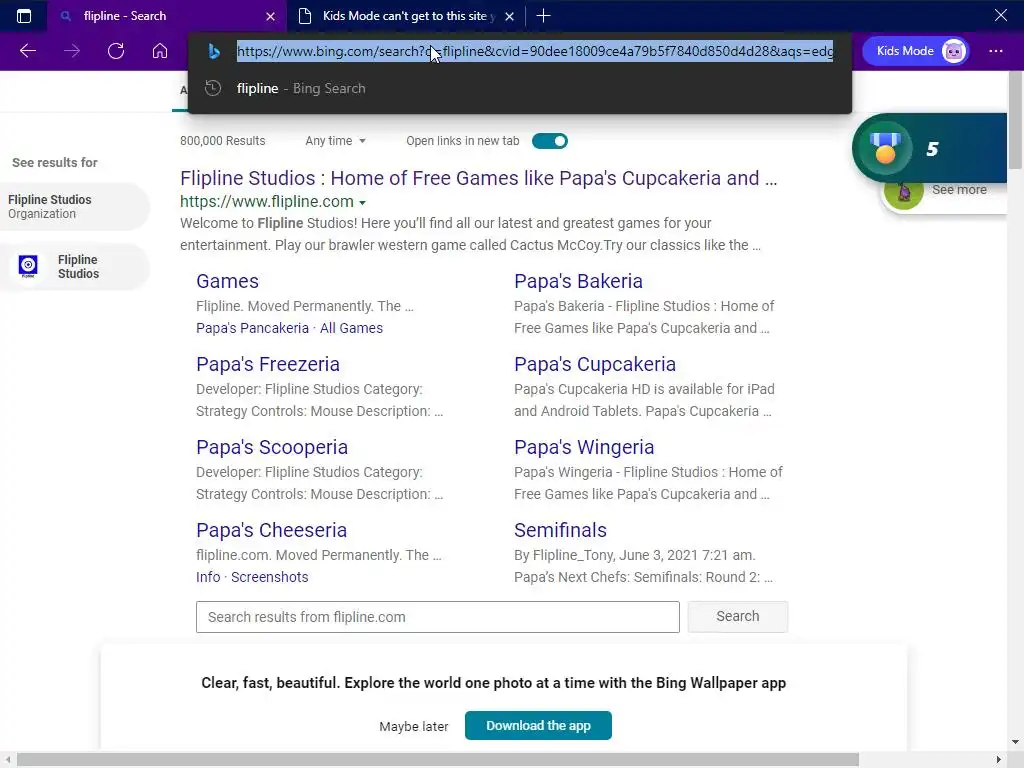
Task: Open Papa's Cheeseria link
Action: point(271,530)
